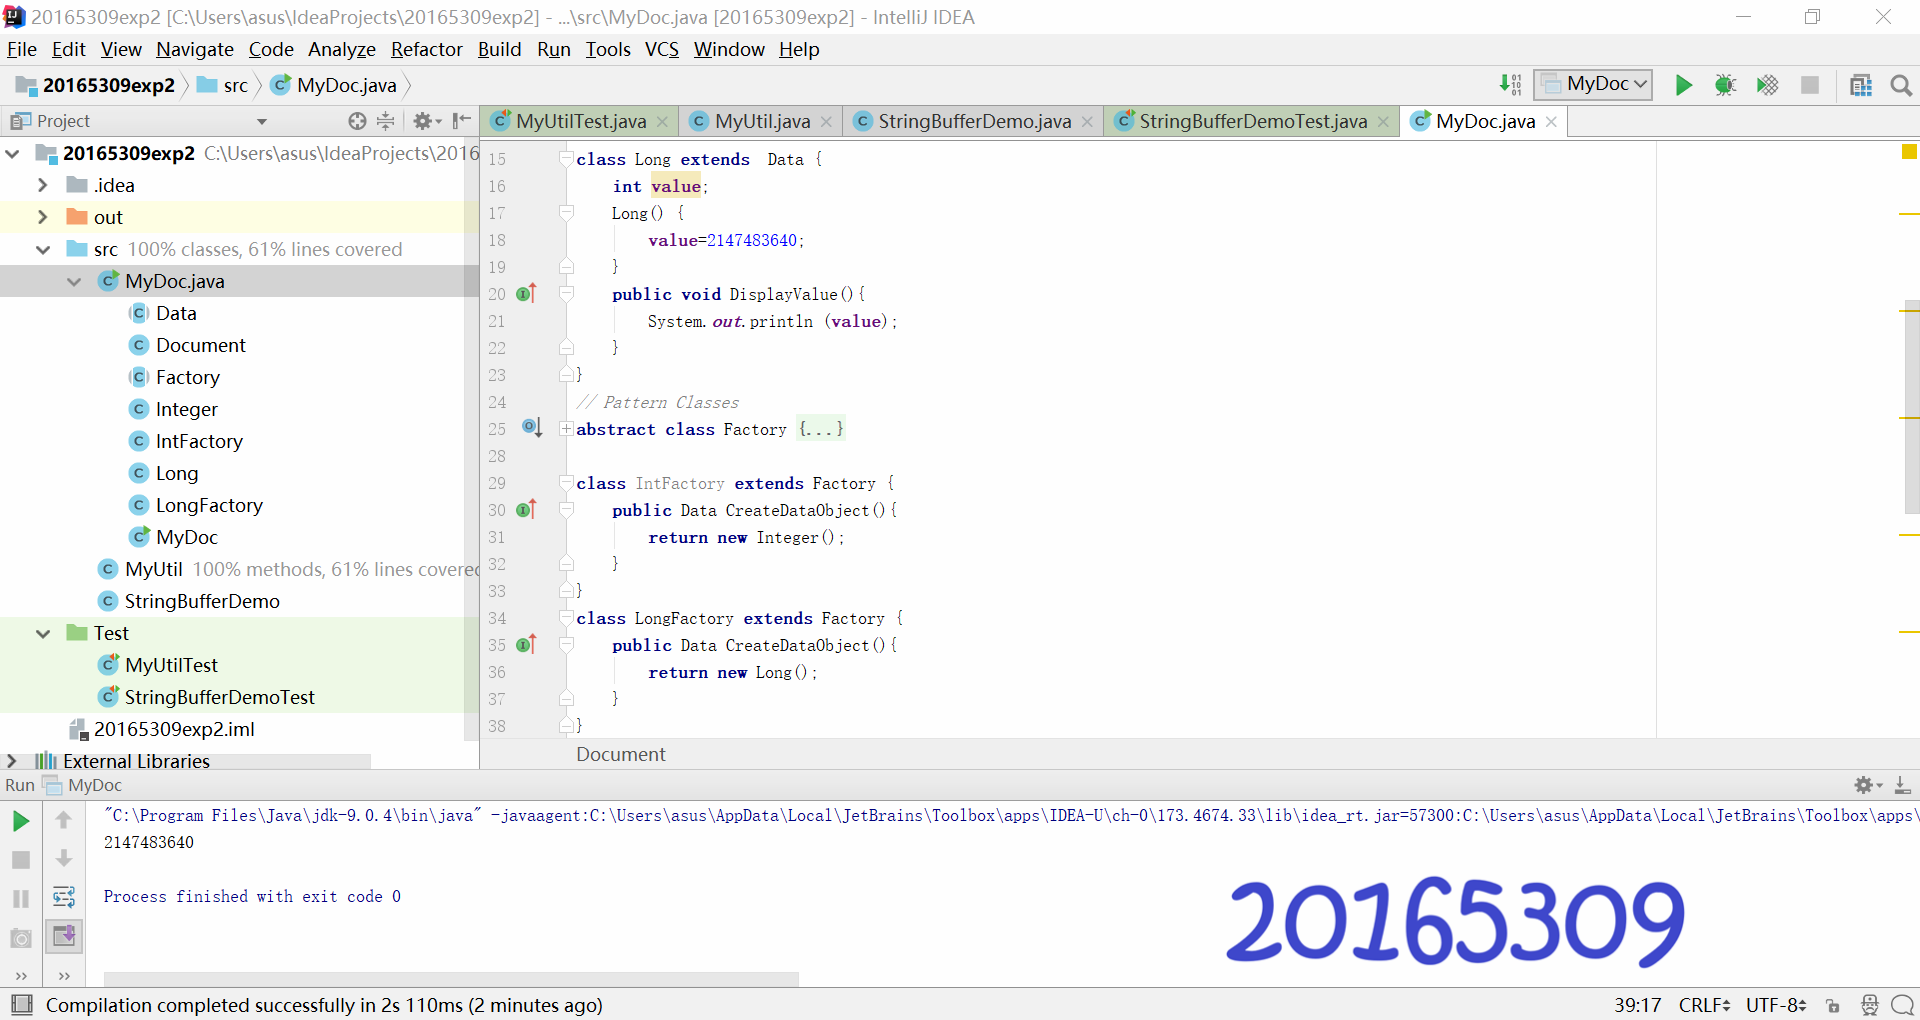Viewport: 1920px width, 1020px height.
Task: Click override marker on line 30
Action: point(526,510)
